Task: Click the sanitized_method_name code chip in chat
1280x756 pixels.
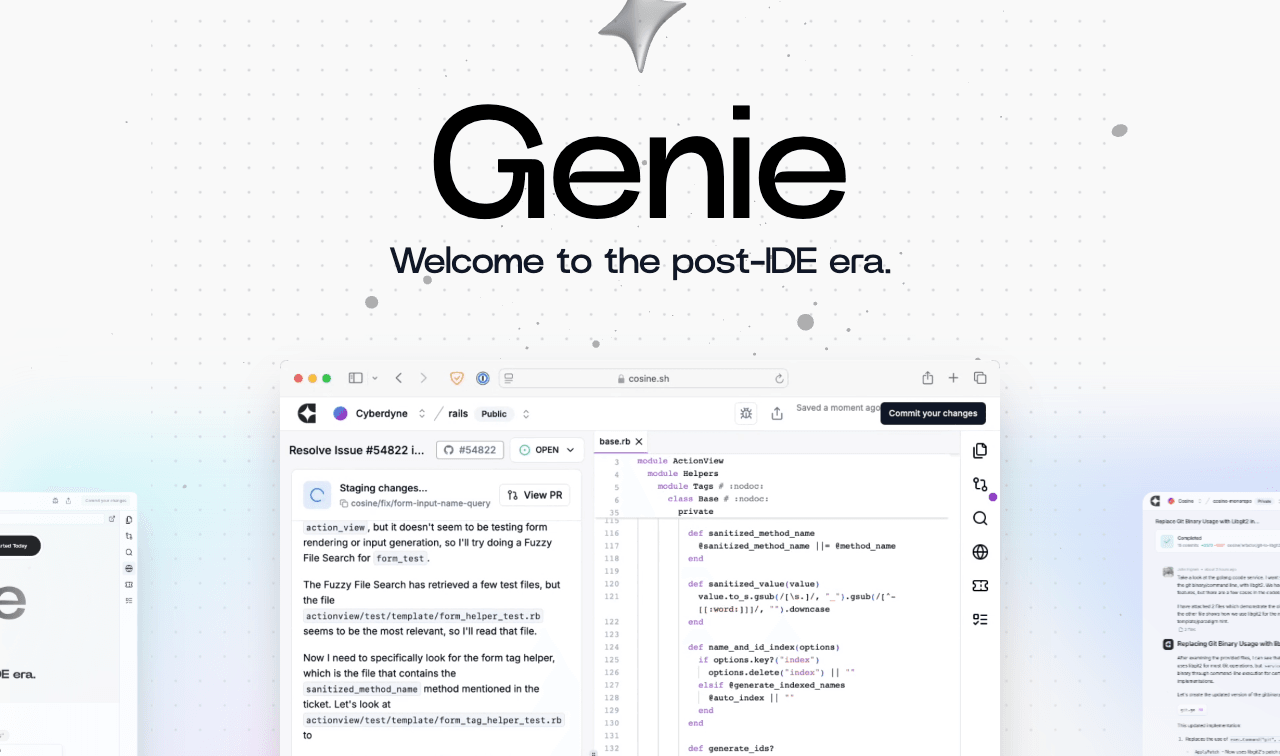Action: point(362,689)
